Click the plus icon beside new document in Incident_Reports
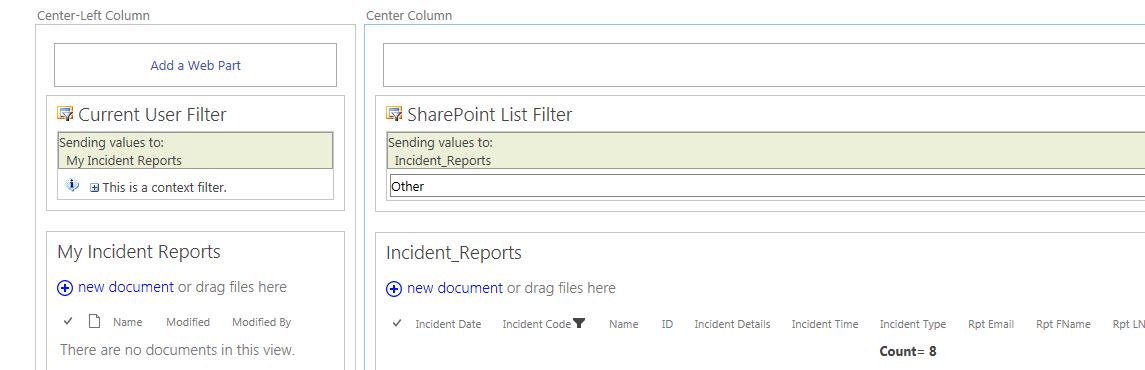 pyautogui.click(x=394, y=289)
